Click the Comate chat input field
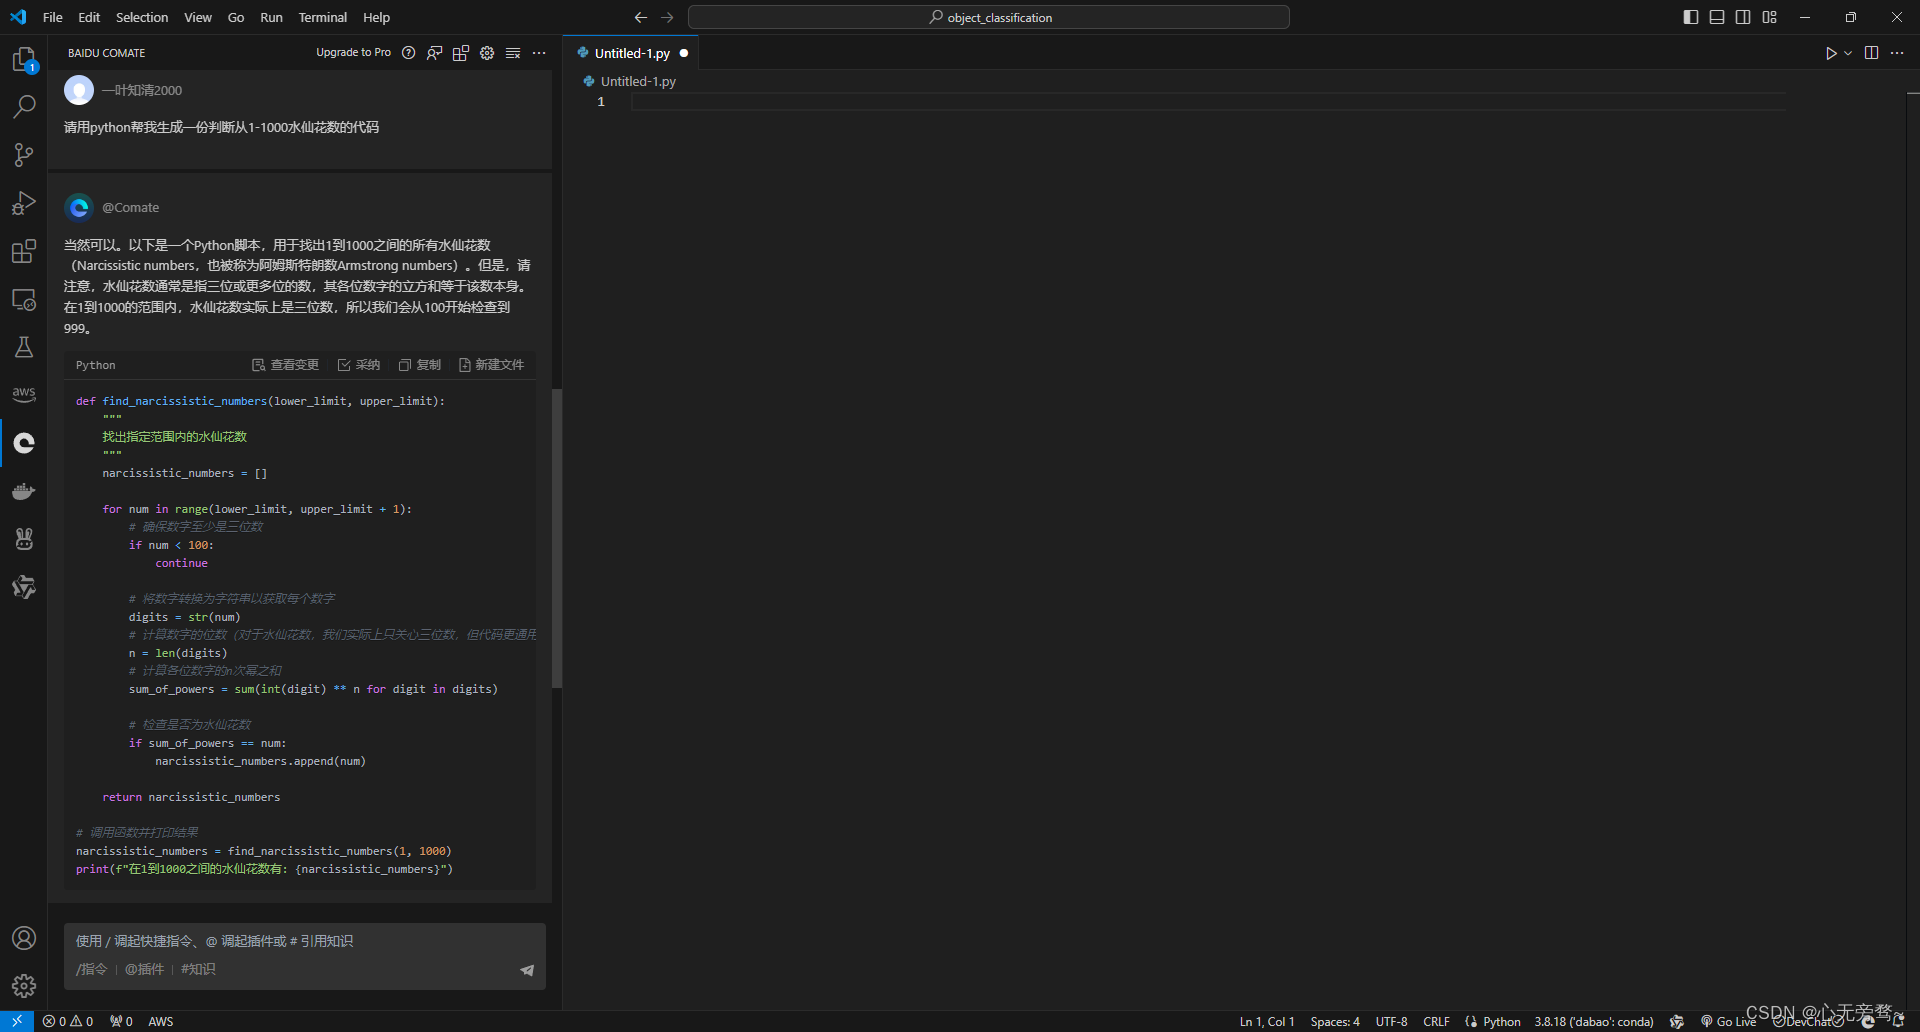1920x1032 pixels. (305, 956)
